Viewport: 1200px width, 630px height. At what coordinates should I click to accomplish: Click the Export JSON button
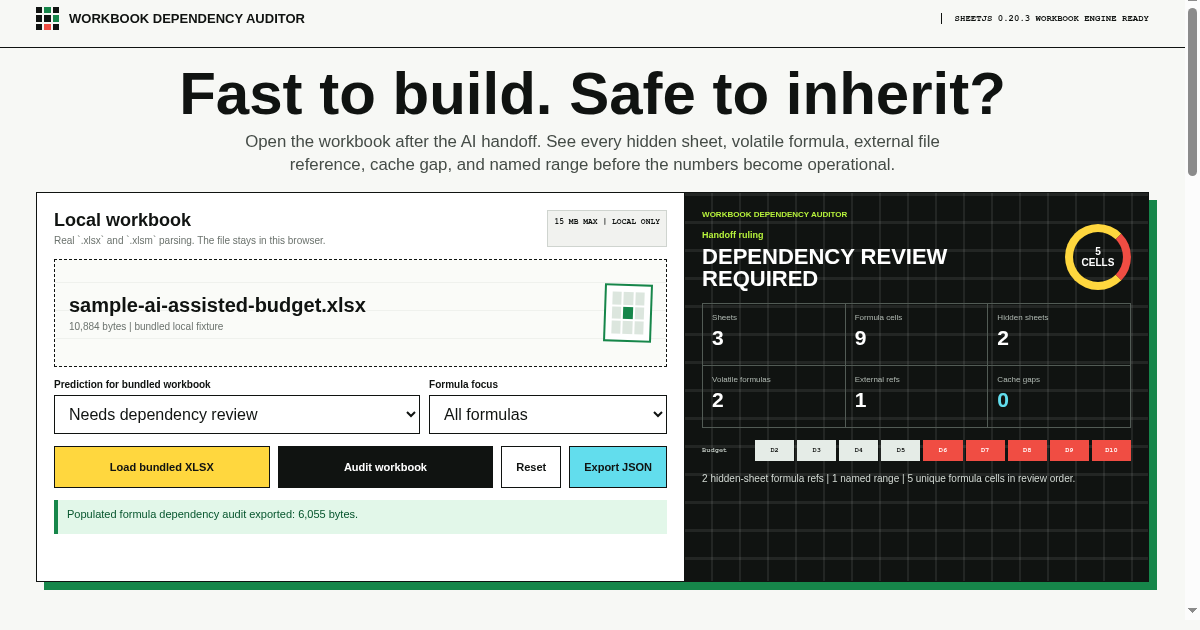pyautogui.click(x=618, y=467)
